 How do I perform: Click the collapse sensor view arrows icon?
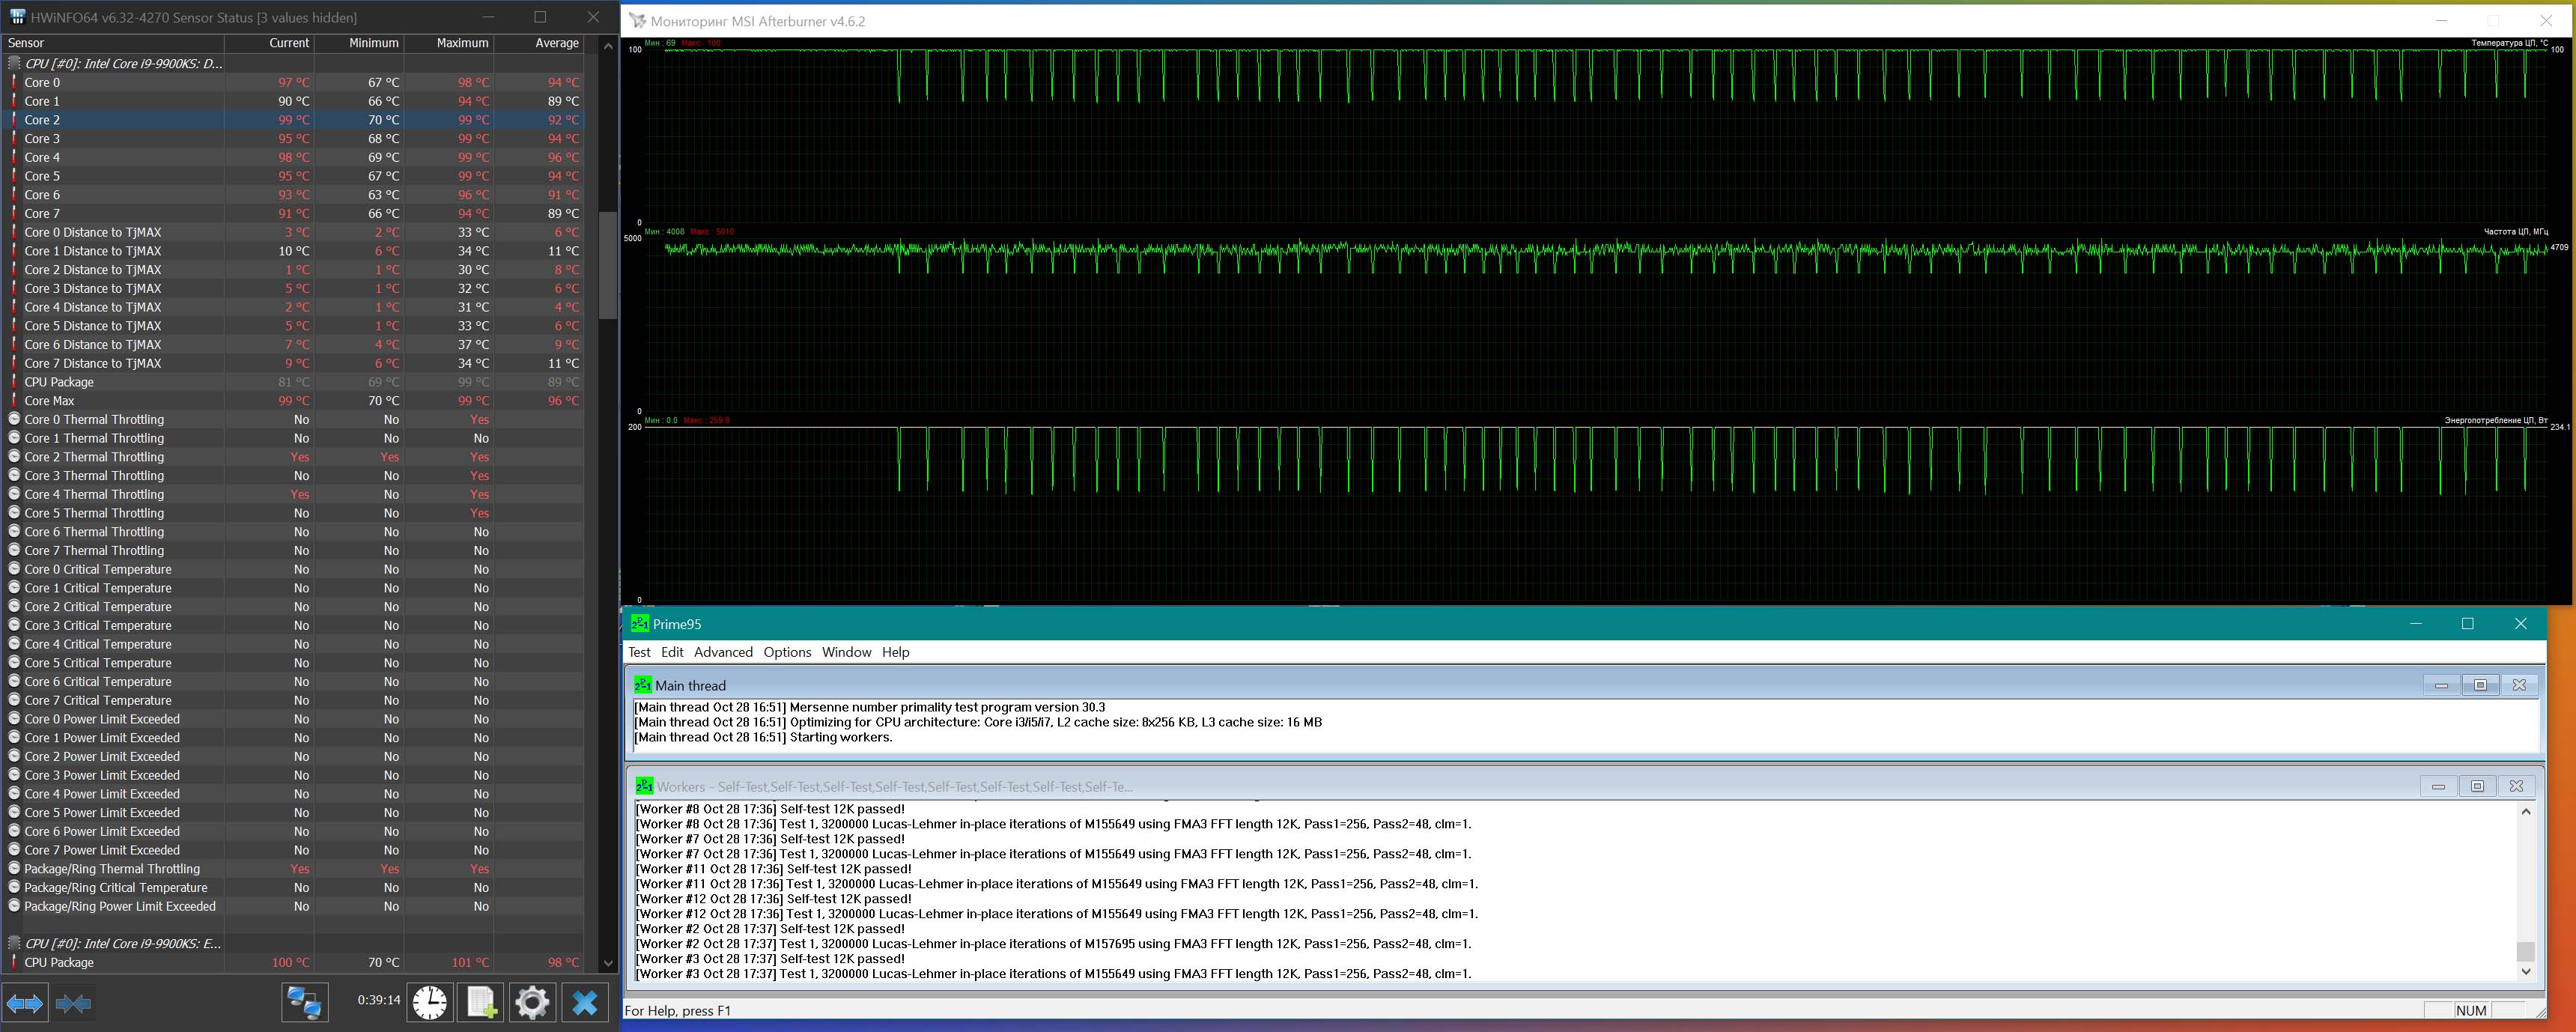(73, 1002)
